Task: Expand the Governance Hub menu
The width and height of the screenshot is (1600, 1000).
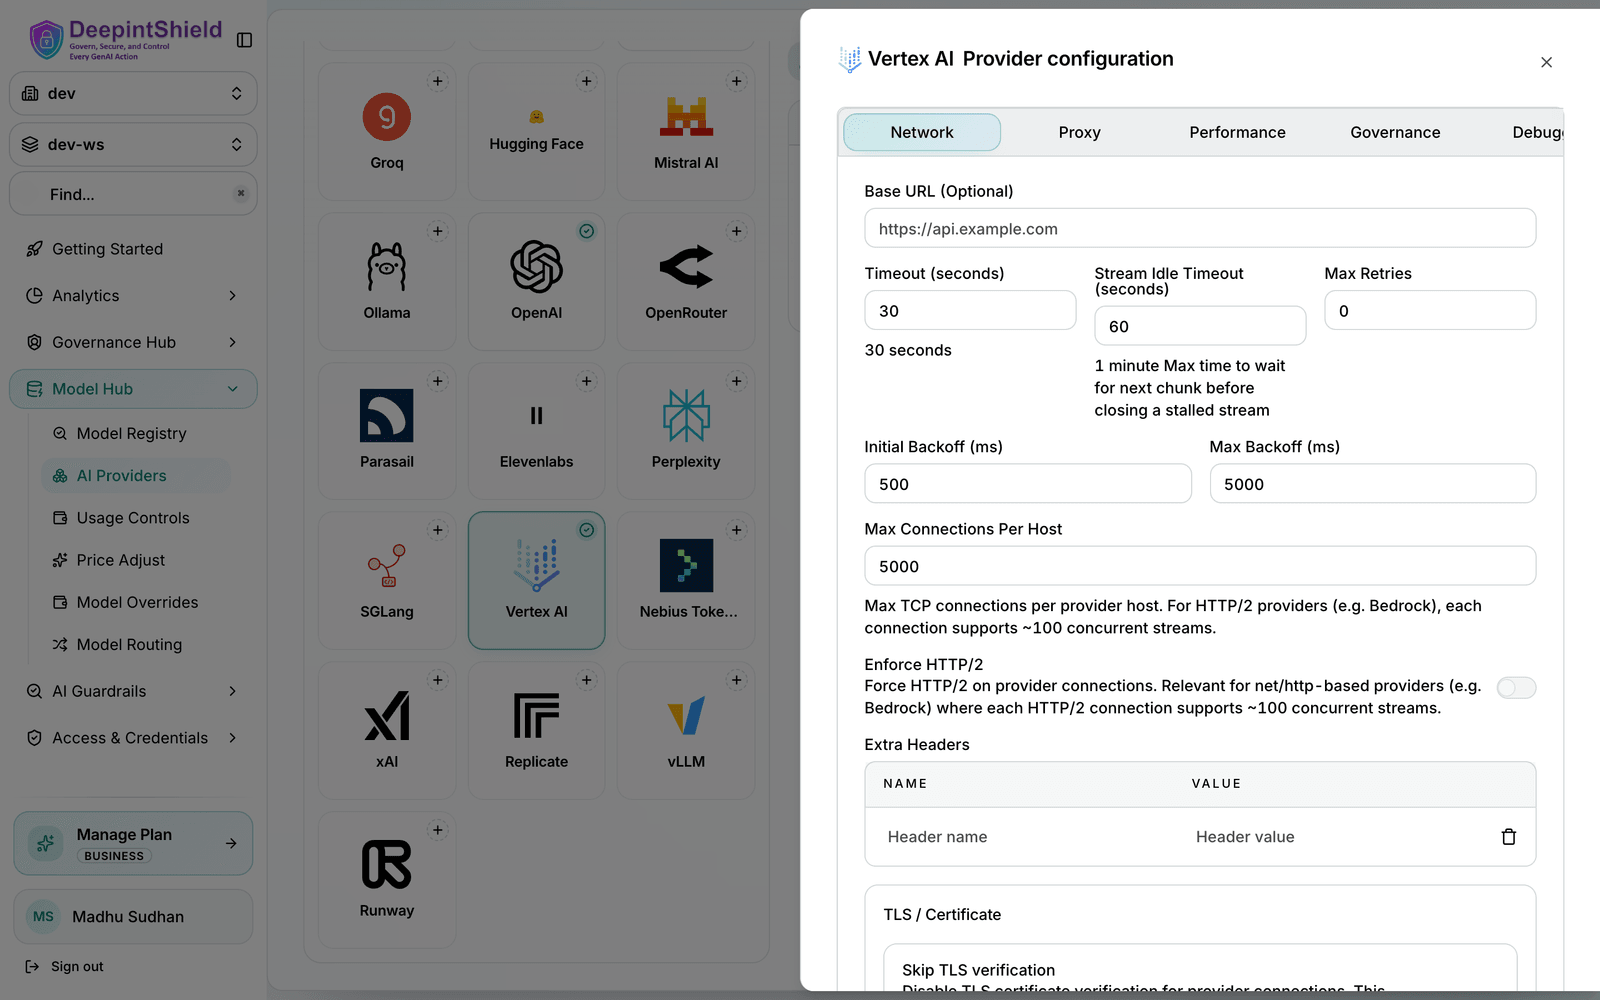Action: 133,342
